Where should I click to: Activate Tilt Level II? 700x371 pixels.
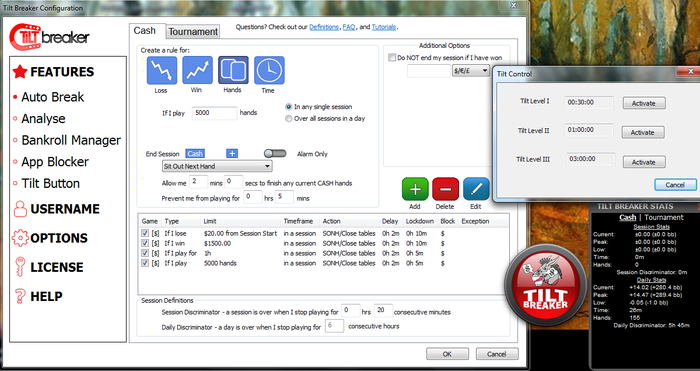pyautogui.click(x=643, y=133)
